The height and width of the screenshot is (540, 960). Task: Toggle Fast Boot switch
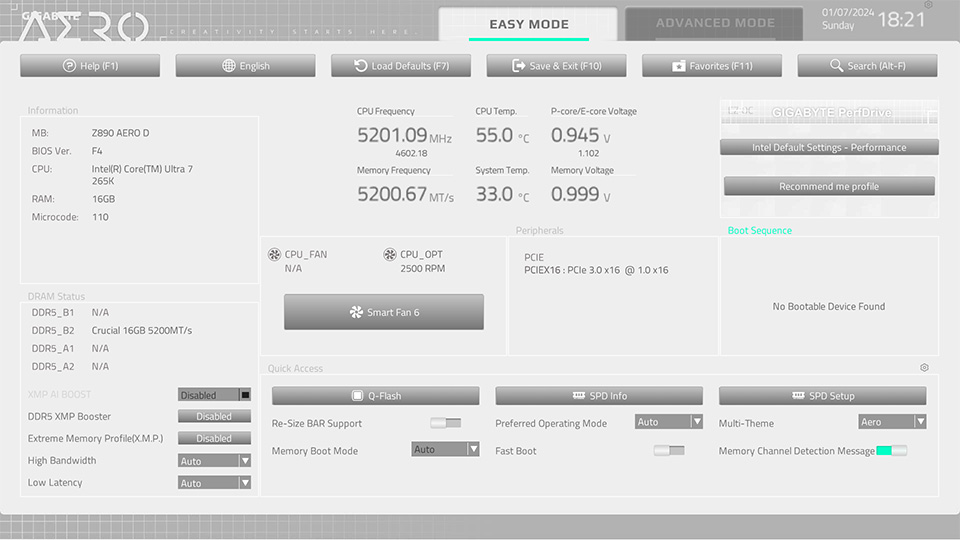click(669, 451)
